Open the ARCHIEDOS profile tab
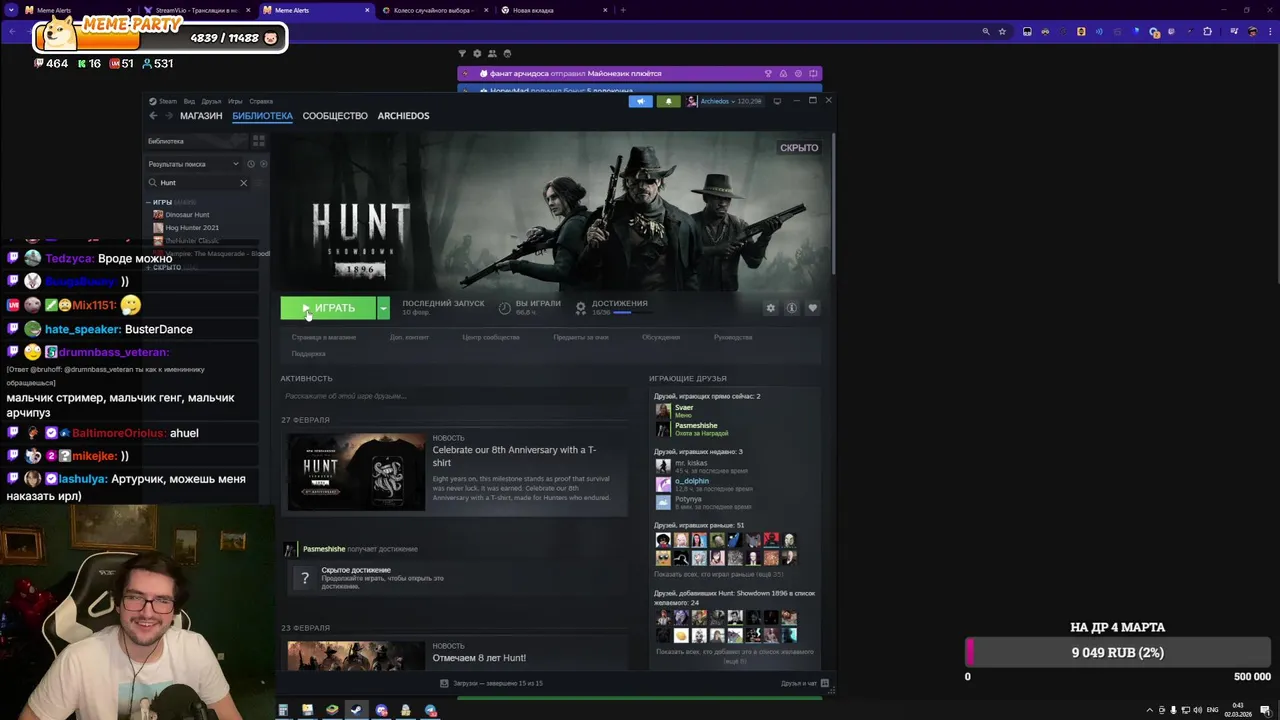Viewport: 1280px width, 720px height. [403, 116]
